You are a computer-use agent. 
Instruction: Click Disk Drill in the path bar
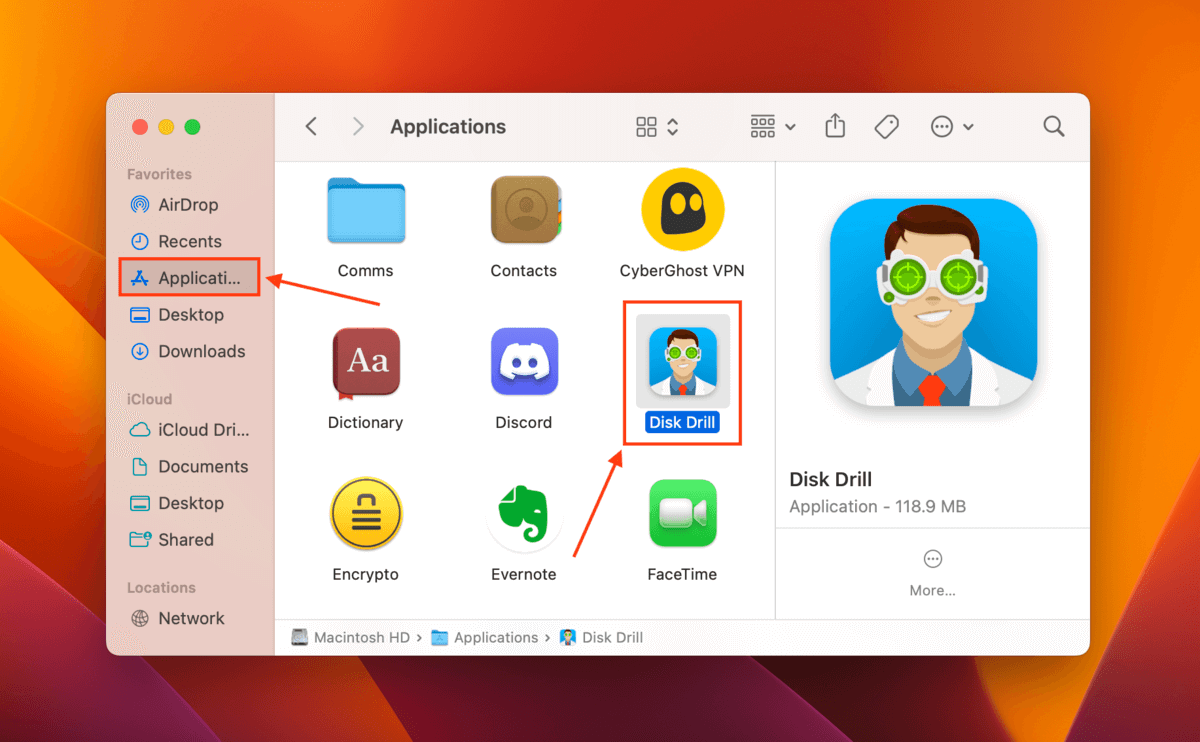pos(602,638)
